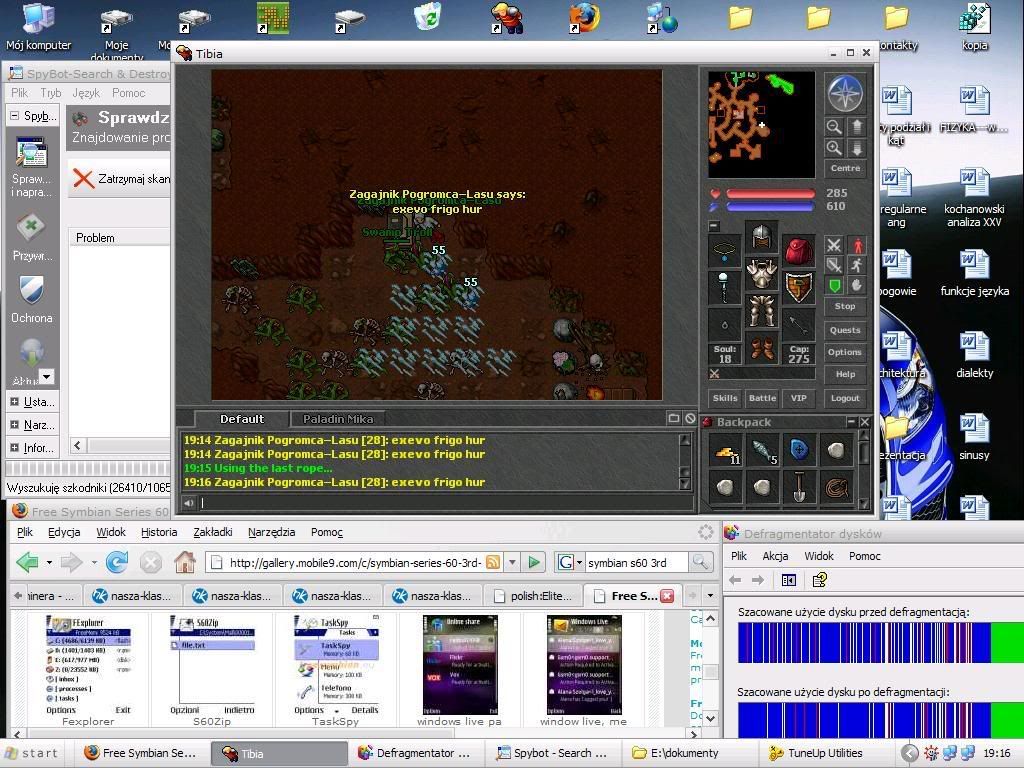Click Firefox search magnifier button
This screenshot has height=768, width=1024.
coord(700,562)
